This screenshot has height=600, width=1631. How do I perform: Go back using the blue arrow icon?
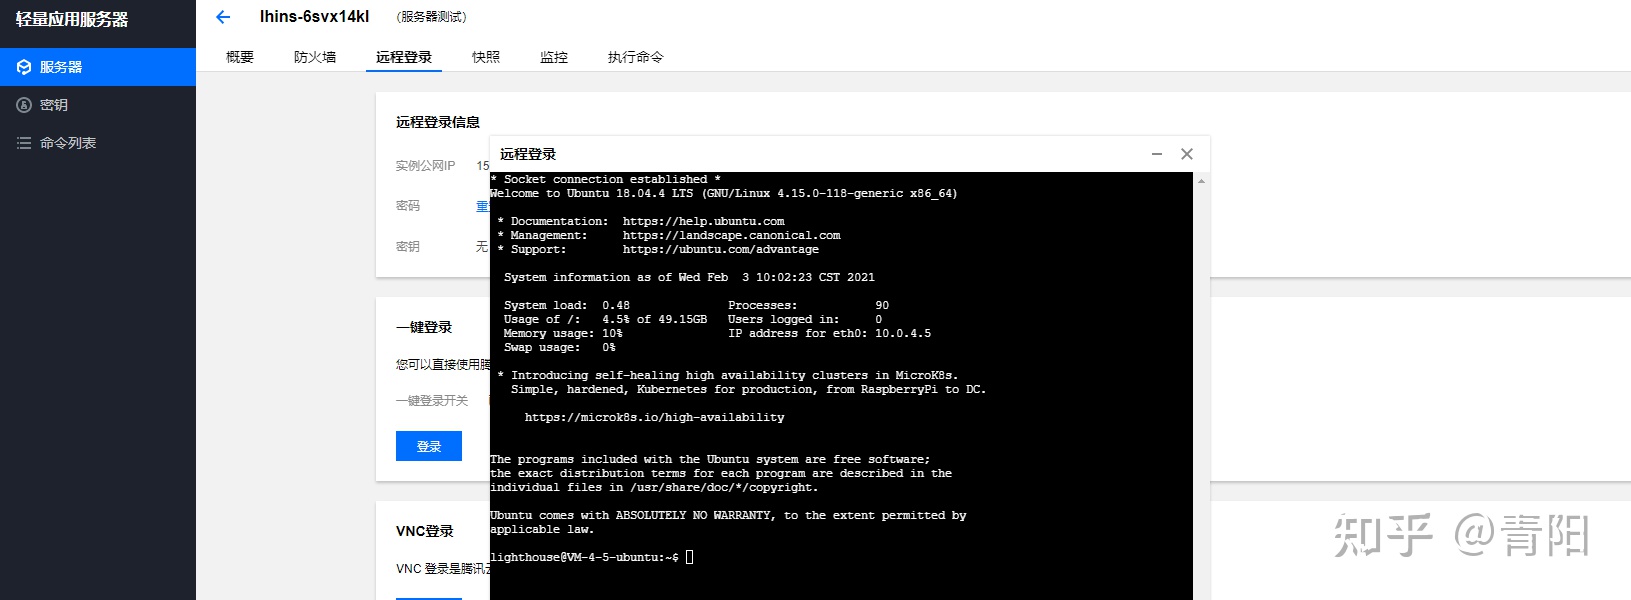click(223, 17)
